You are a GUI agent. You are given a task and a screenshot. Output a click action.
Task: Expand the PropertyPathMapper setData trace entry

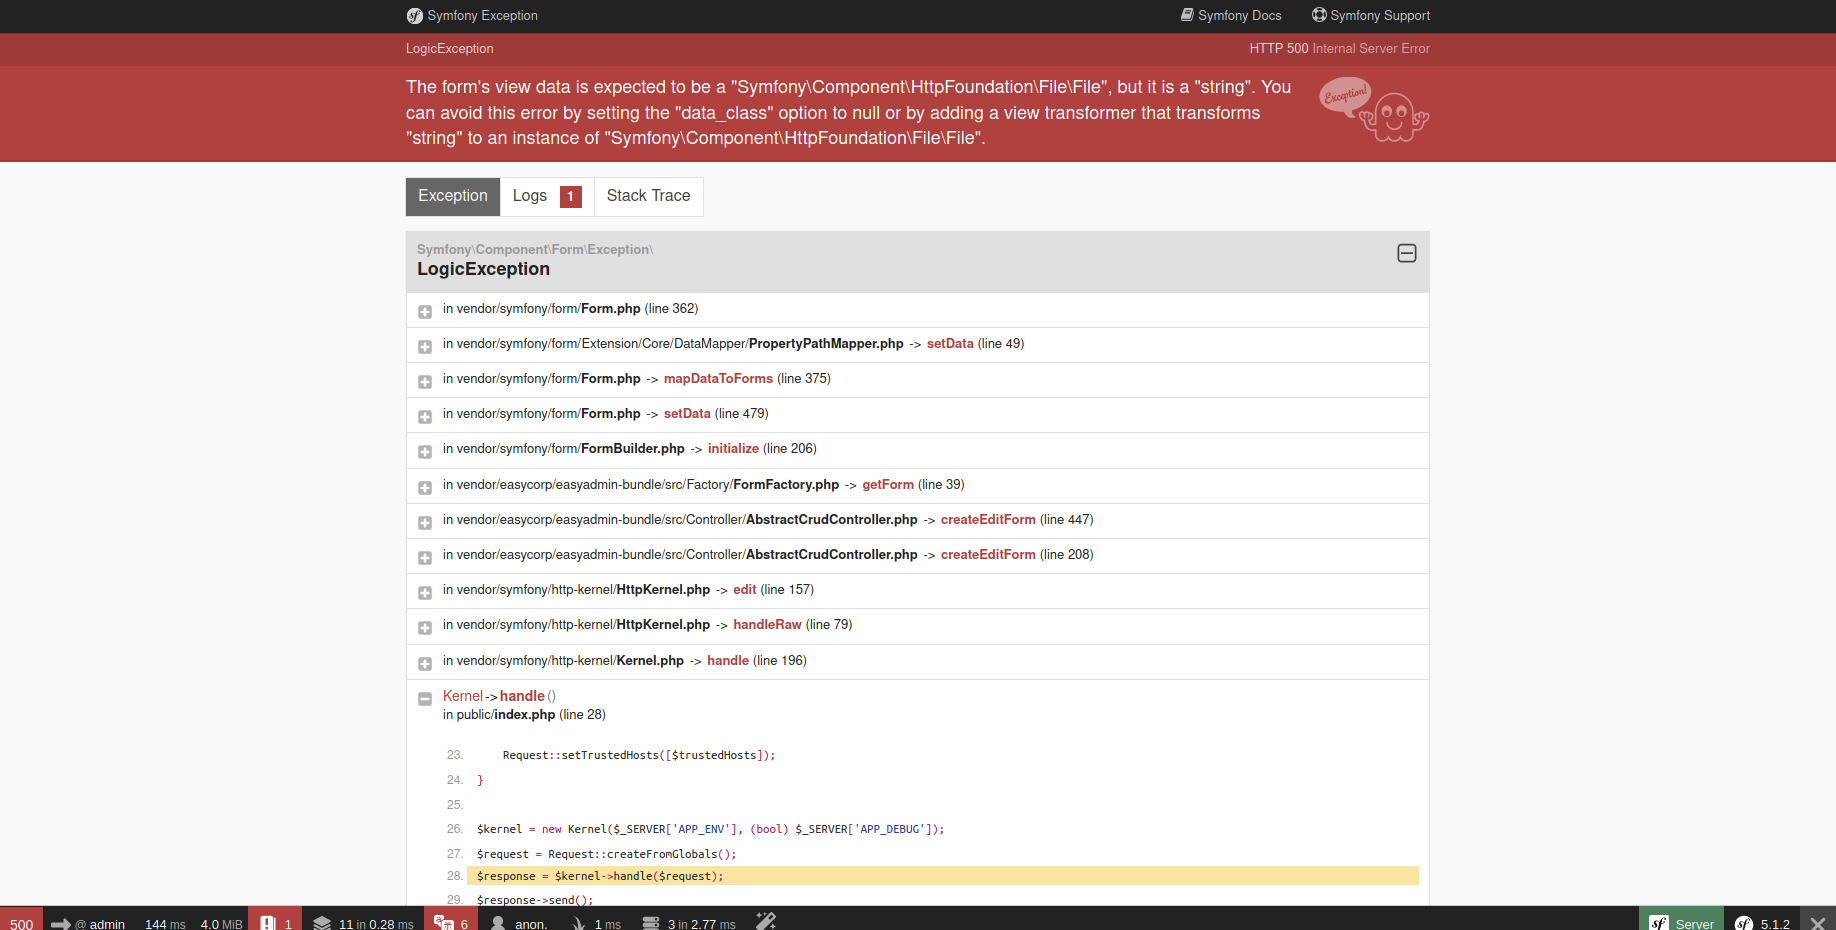pos(425,347)
